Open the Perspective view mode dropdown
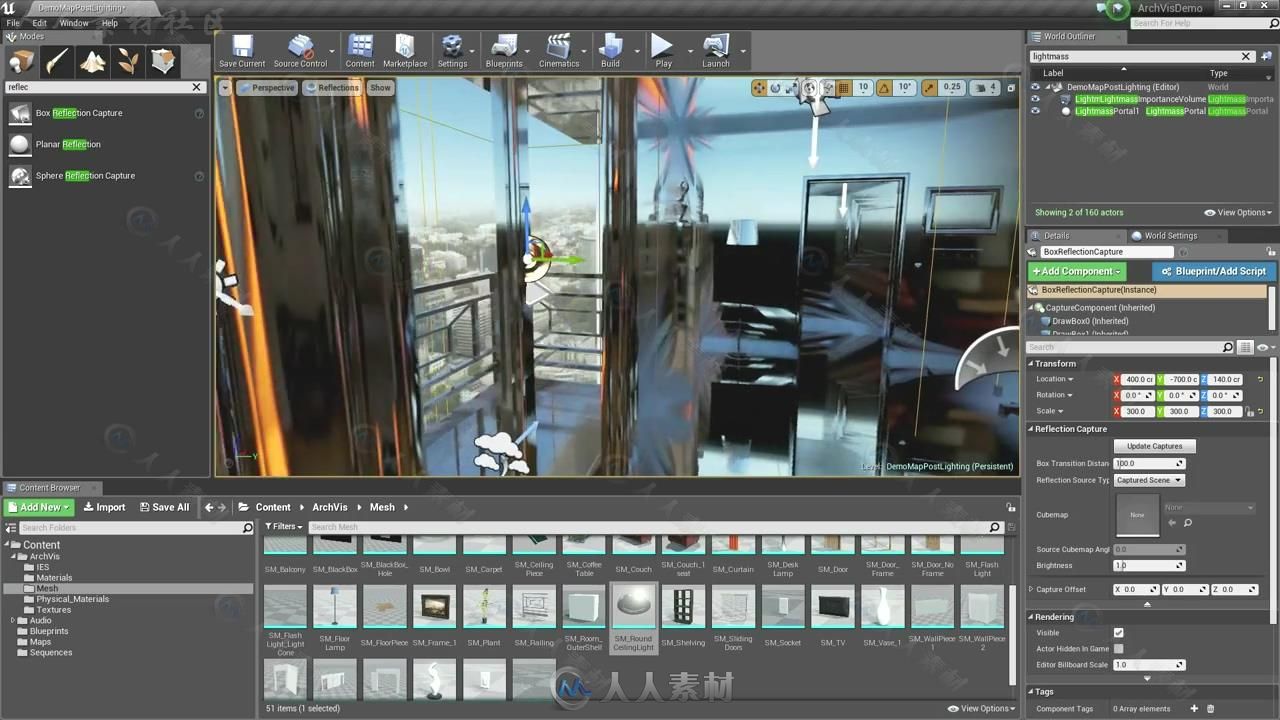Viewport: 1280px width, 720px height. 266,88
